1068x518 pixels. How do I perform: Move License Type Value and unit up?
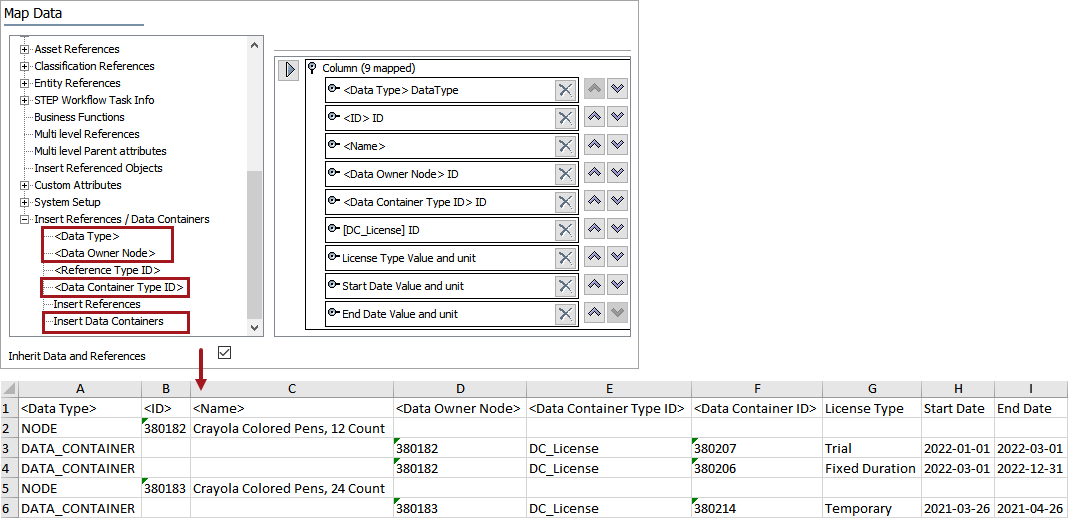tap(594, 257)
